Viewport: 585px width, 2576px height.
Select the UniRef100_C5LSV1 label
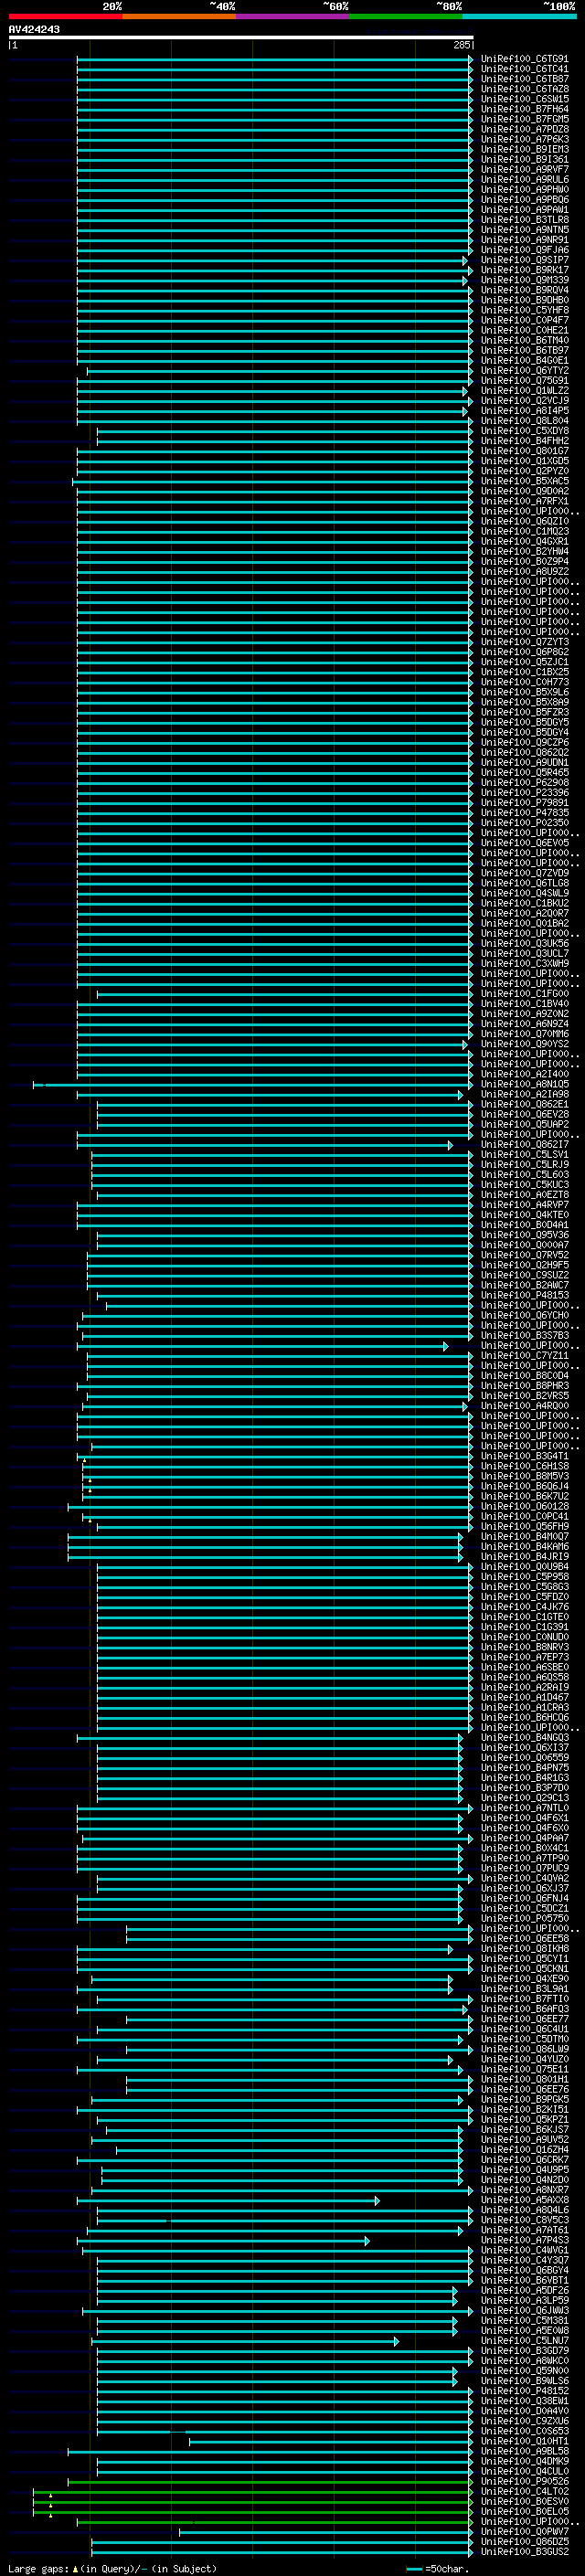click(x=524, y=1155)
